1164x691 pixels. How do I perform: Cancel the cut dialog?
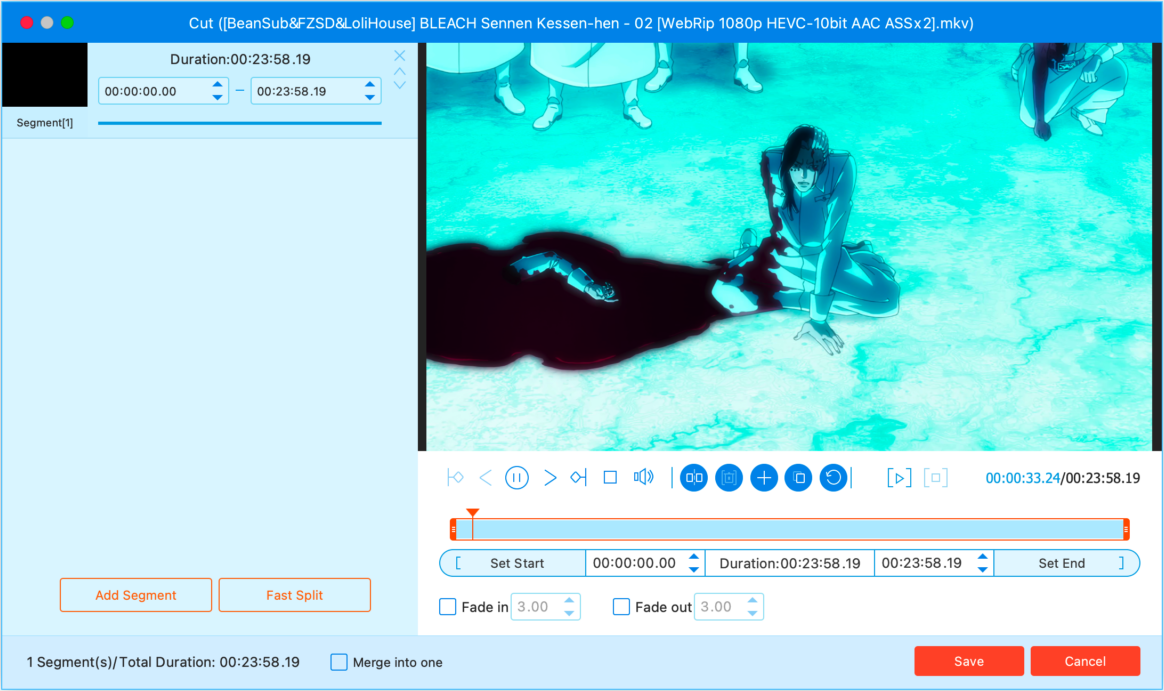point(1085,661)
